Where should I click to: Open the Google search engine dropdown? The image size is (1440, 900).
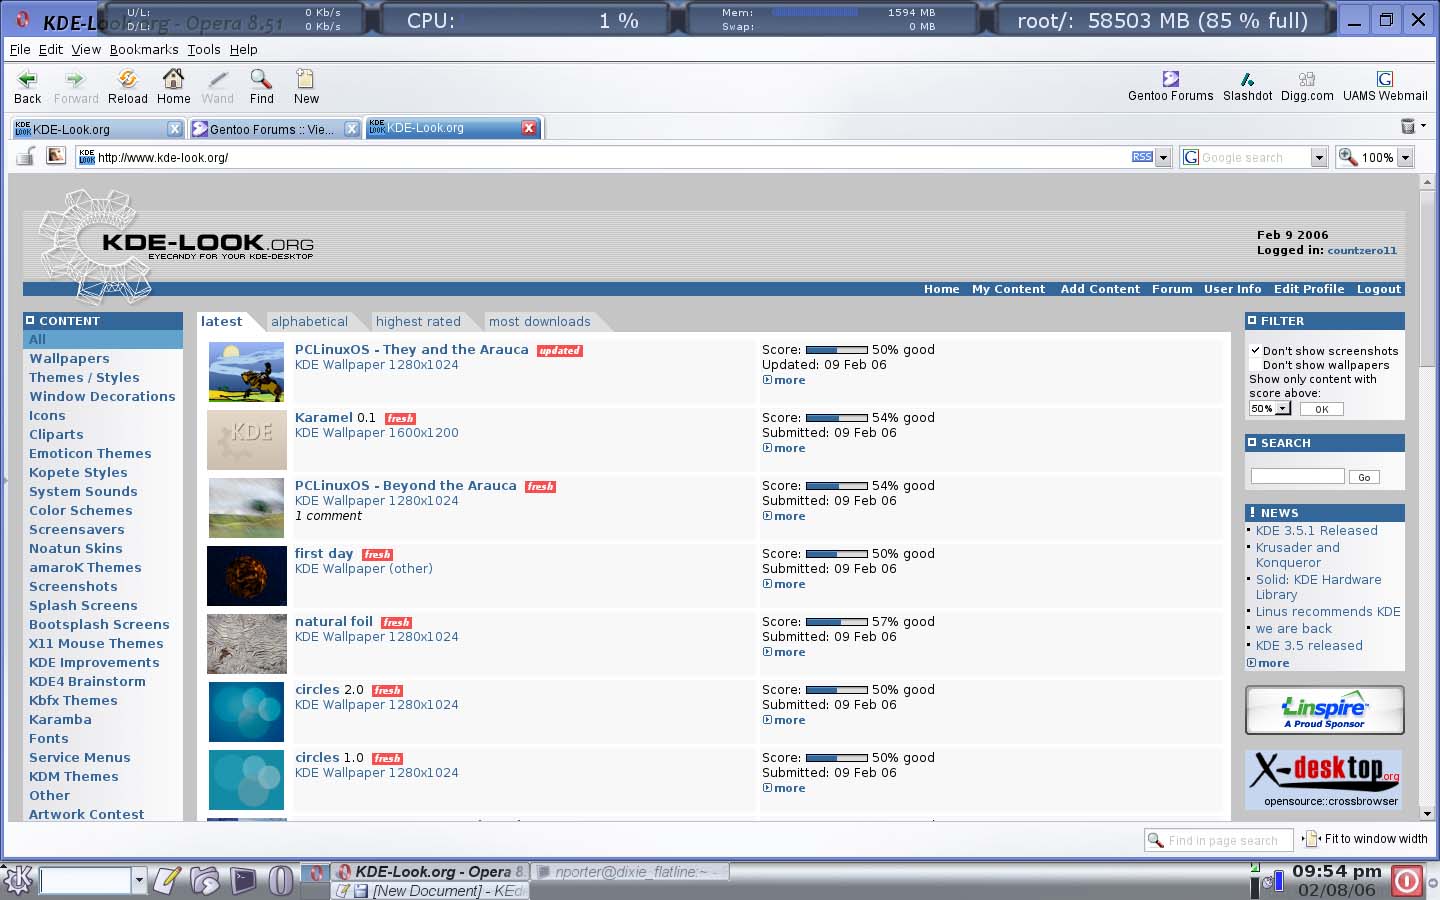(x=1319, y=157)
